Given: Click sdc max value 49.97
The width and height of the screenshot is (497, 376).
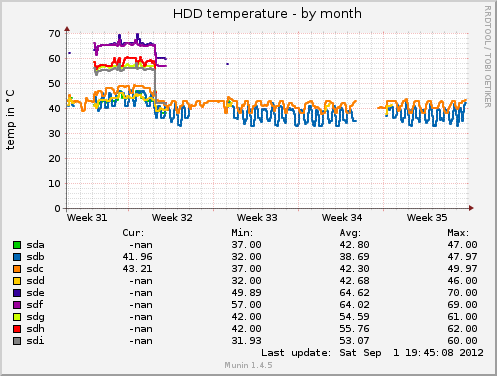Looking at the screenshot, I should point(462,269).
